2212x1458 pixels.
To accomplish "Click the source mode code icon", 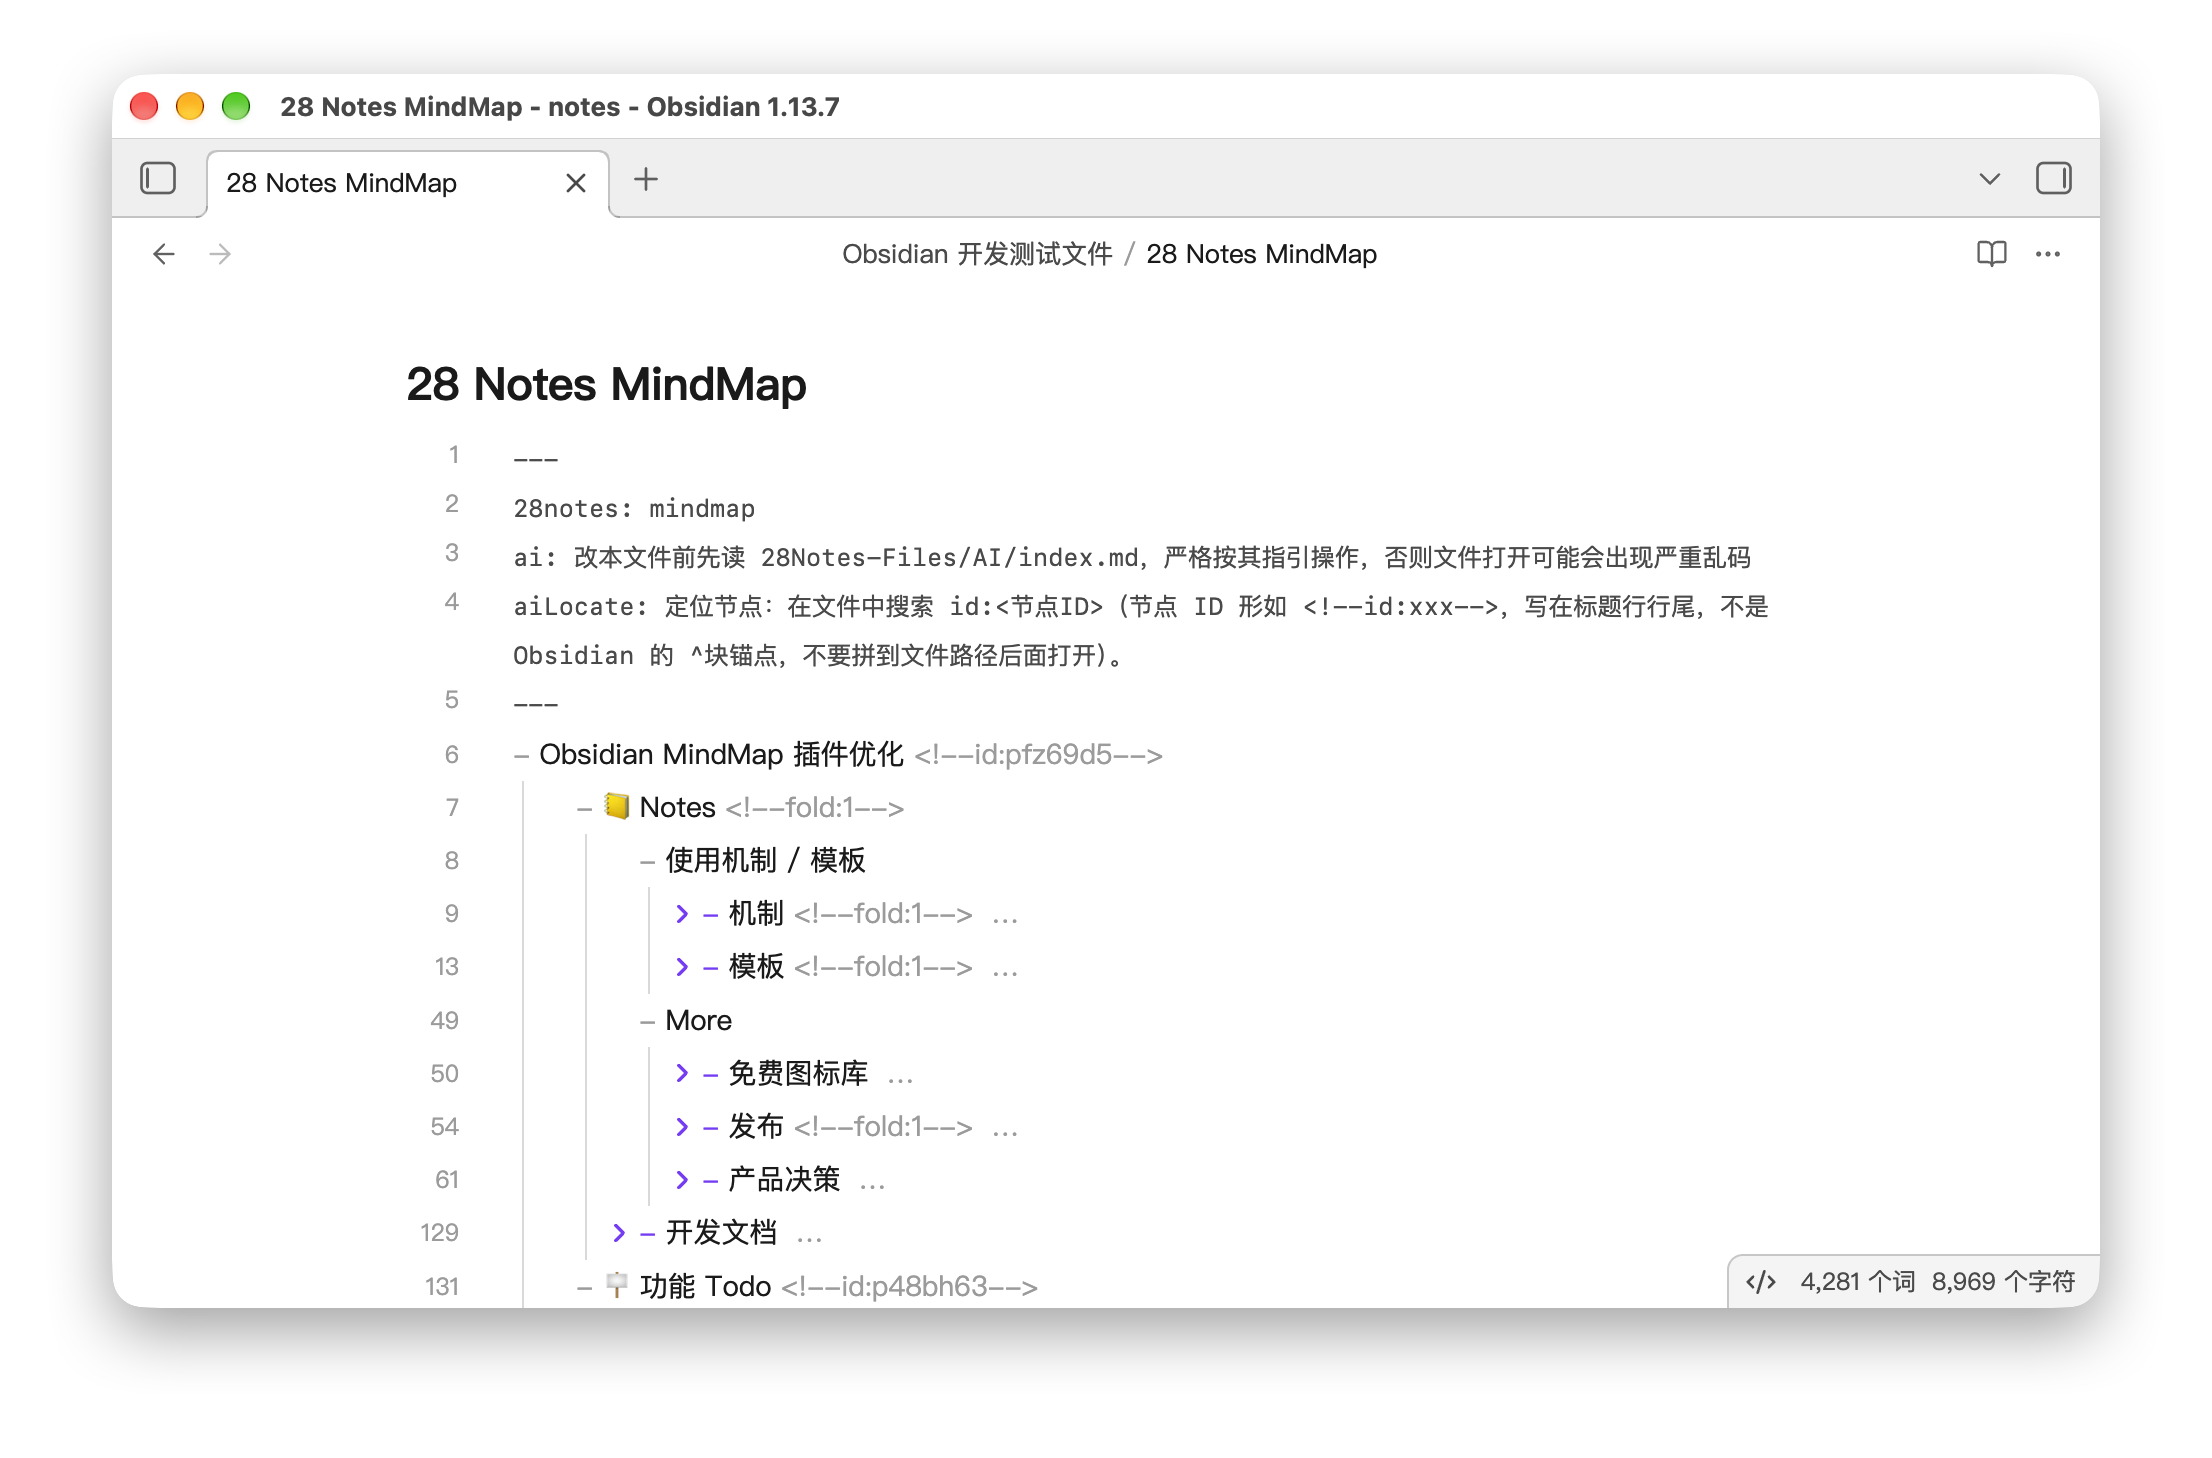I will [x=1760, y=1282].
